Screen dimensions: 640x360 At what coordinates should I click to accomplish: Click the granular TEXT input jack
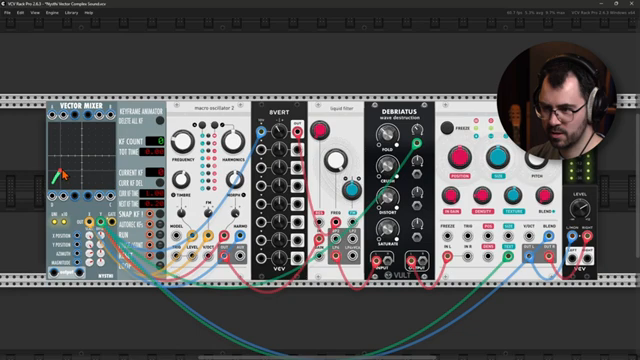point(508,256)
